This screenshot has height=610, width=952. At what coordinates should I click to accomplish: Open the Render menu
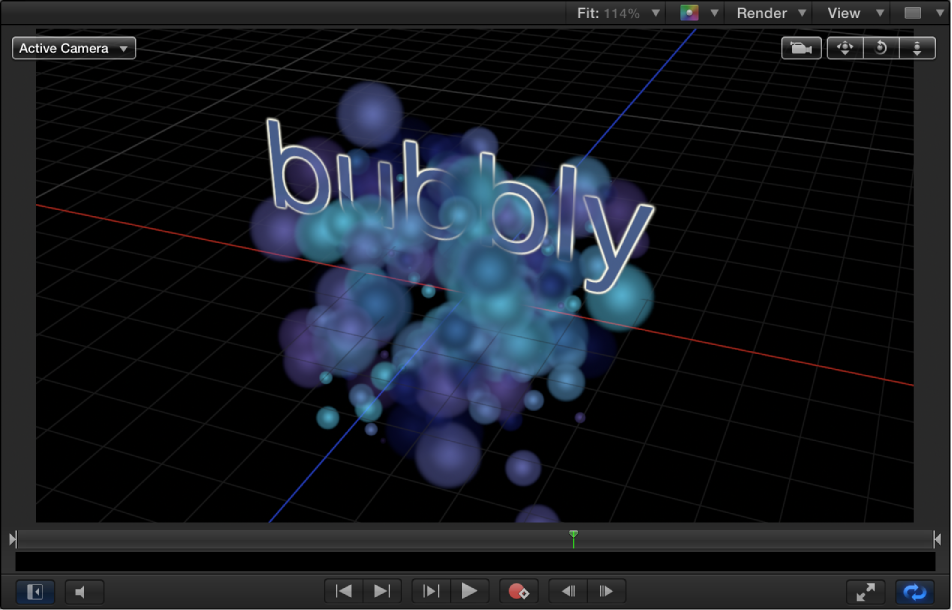[768, 13]
